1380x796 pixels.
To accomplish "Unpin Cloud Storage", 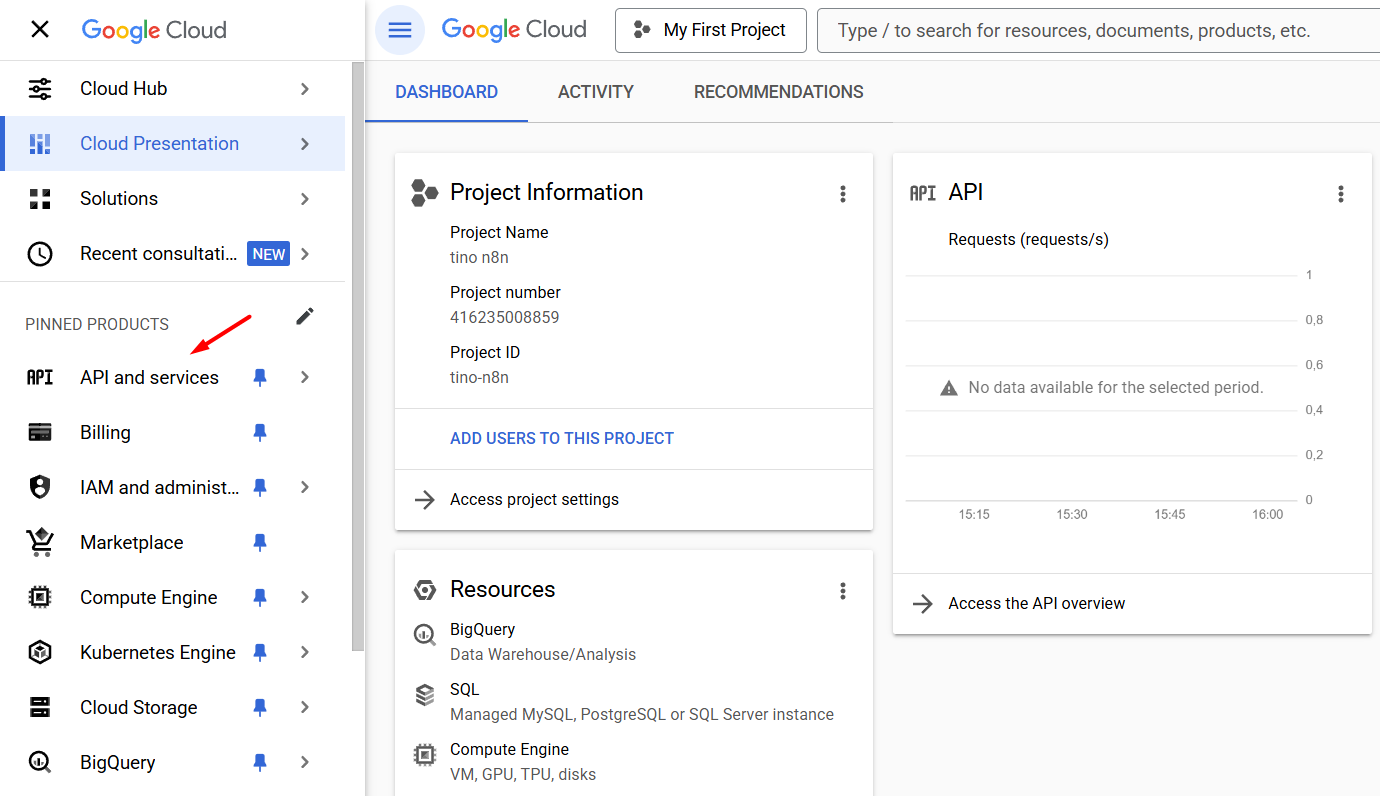I will point(260,707).
